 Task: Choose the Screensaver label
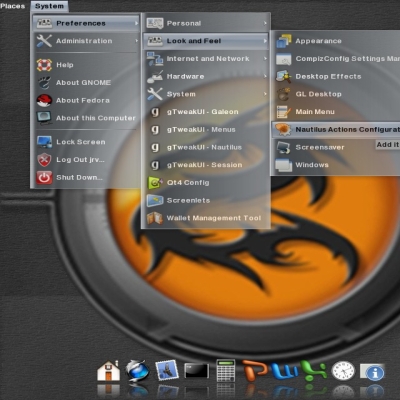pyautogui.click(x=320, y=147)
